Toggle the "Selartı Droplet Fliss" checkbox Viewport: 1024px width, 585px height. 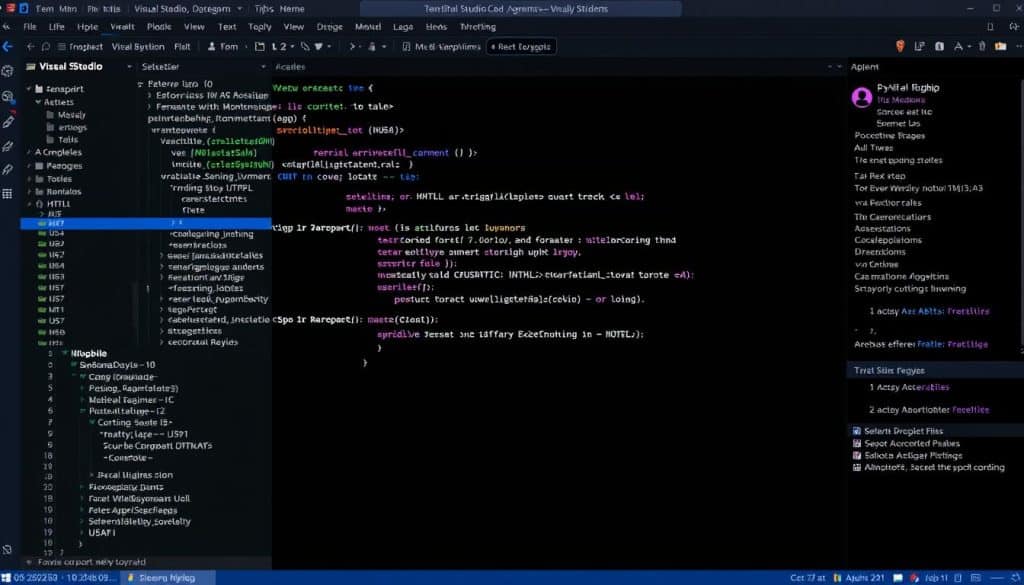pyautogui.click(x=857, y=431)
